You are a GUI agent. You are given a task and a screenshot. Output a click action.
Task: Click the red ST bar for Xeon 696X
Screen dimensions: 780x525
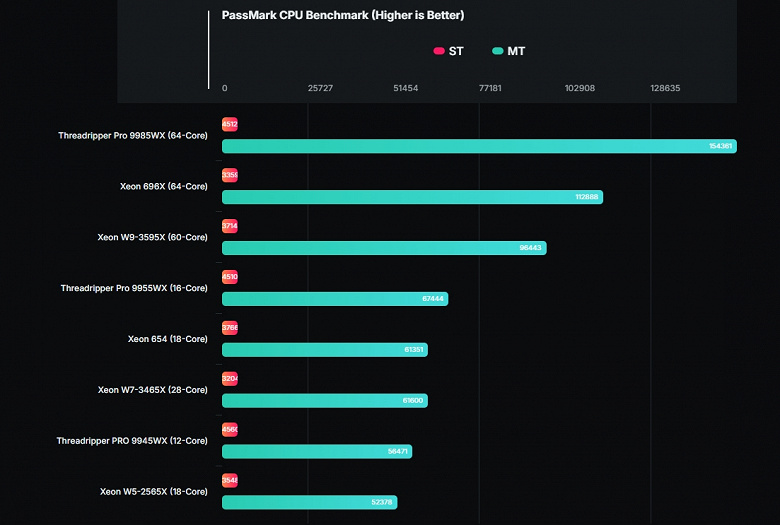[230, 175]
